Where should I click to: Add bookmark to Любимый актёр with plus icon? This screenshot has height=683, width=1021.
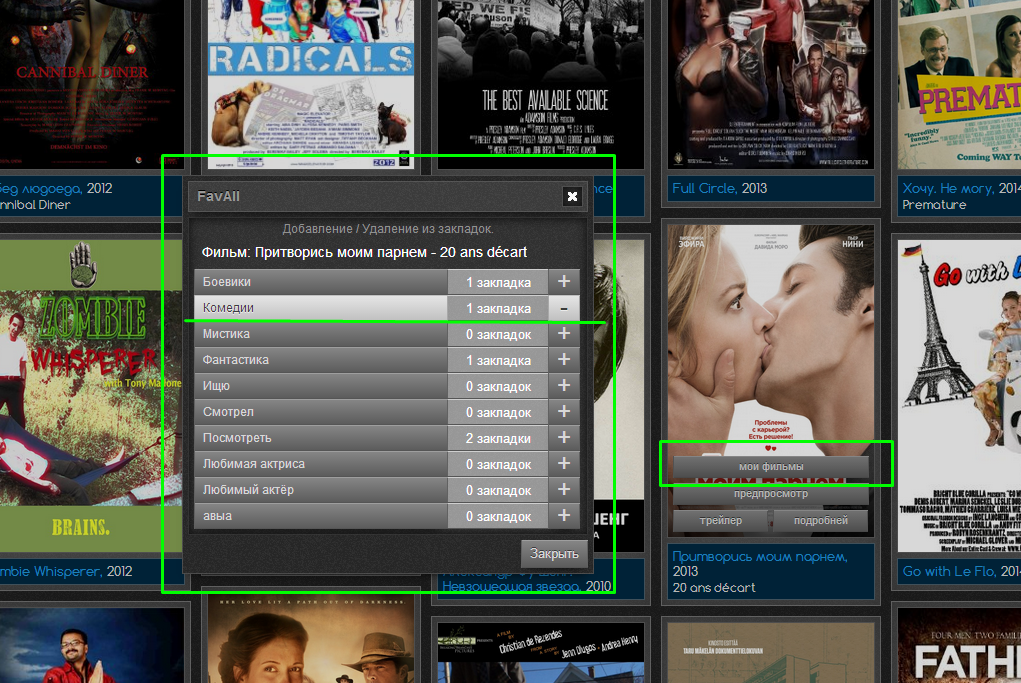(x=564, y=490)
